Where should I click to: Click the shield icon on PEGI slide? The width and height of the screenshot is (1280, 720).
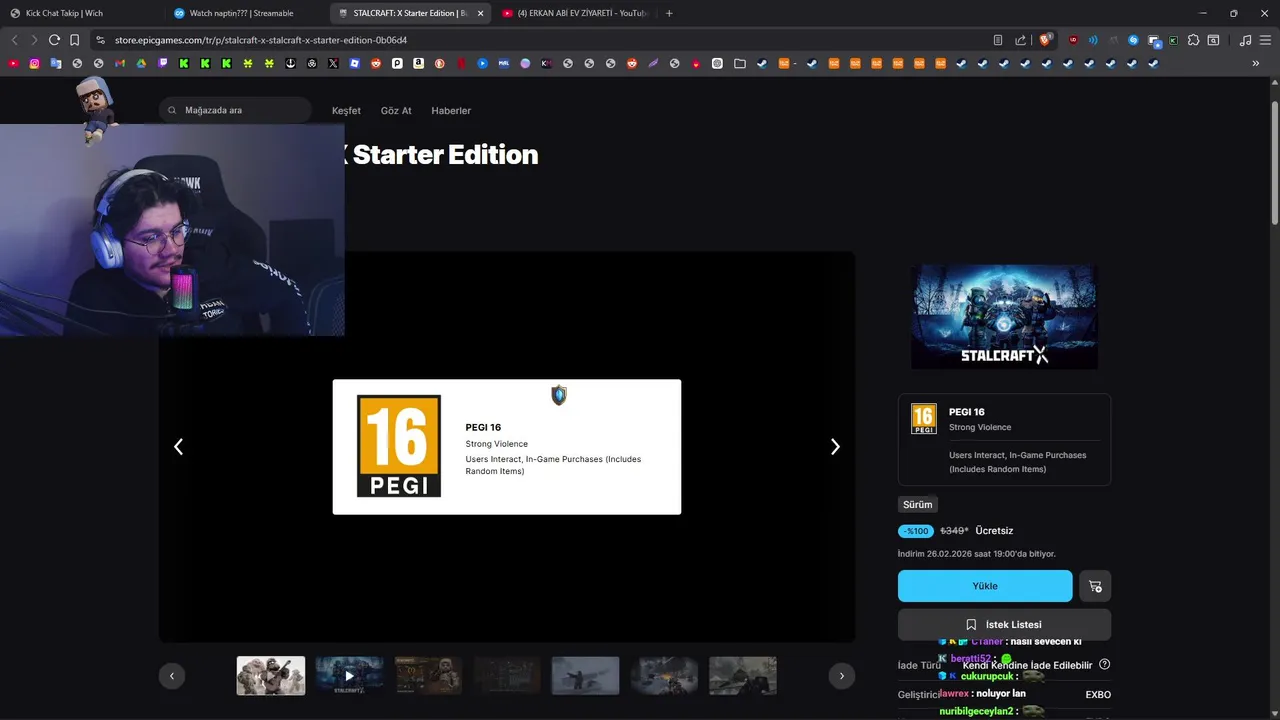559,396
